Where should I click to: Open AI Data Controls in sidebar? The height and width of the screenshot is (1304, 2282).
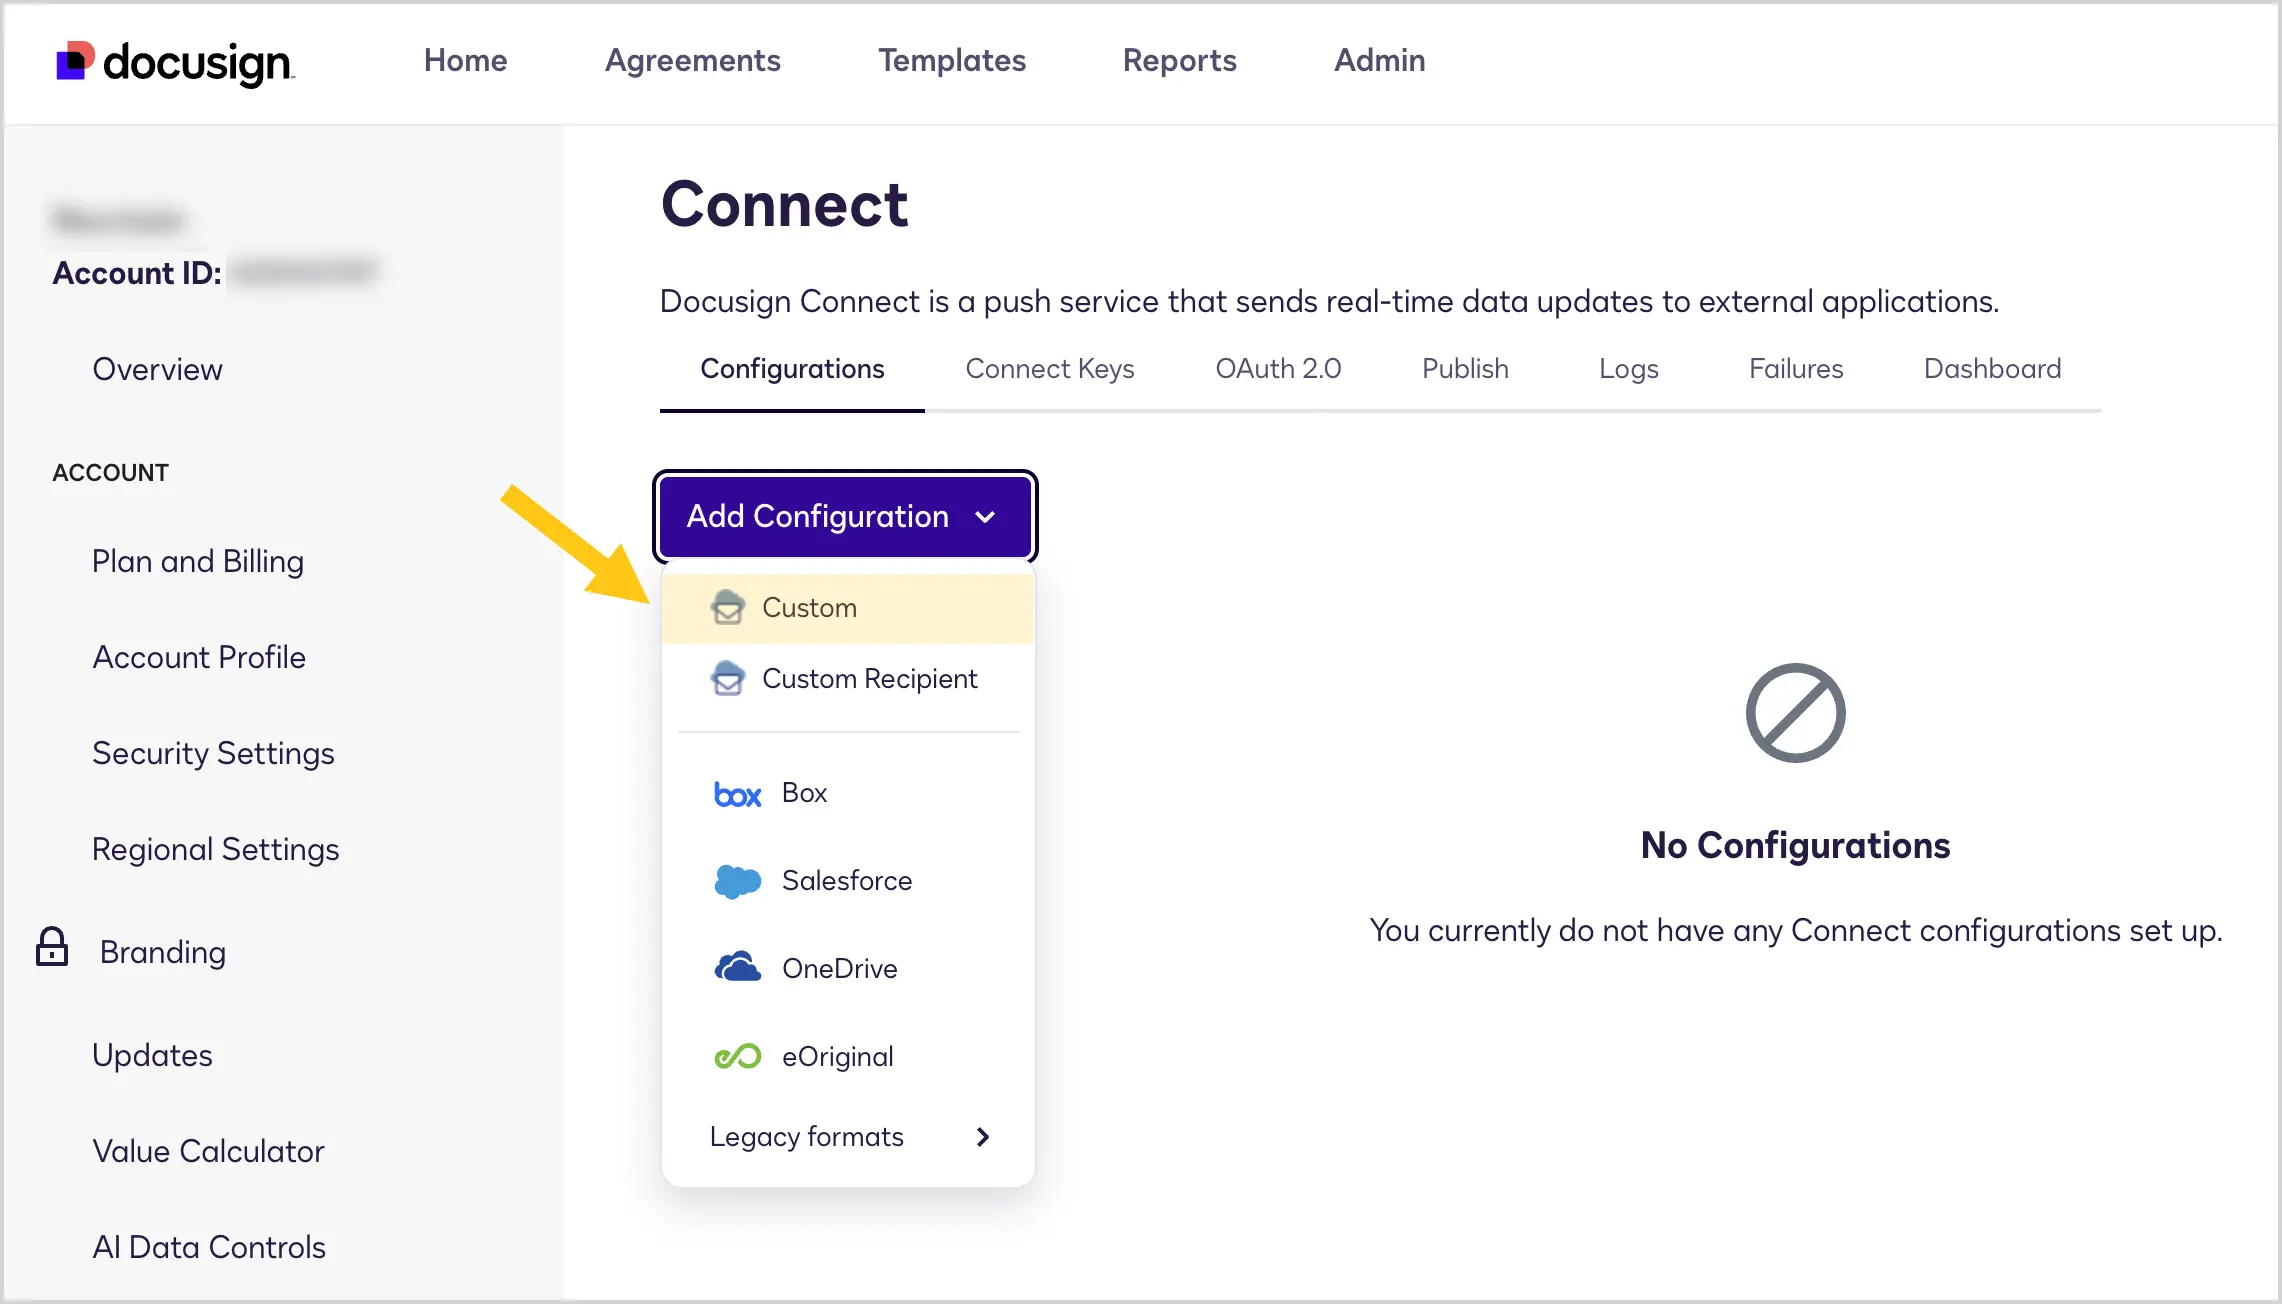click(x=209, y=1247)
